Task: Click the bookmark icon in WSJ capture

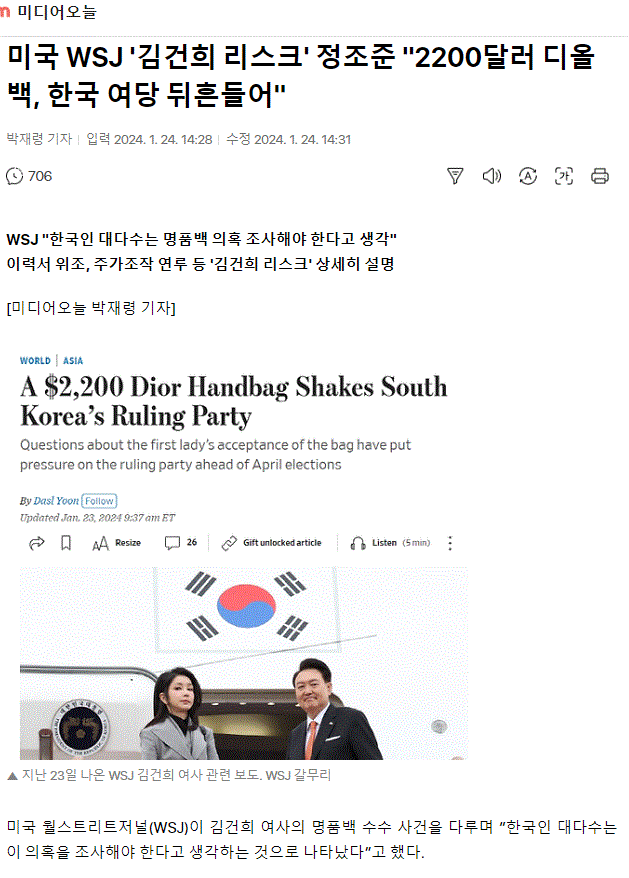Action: [66, 543]
